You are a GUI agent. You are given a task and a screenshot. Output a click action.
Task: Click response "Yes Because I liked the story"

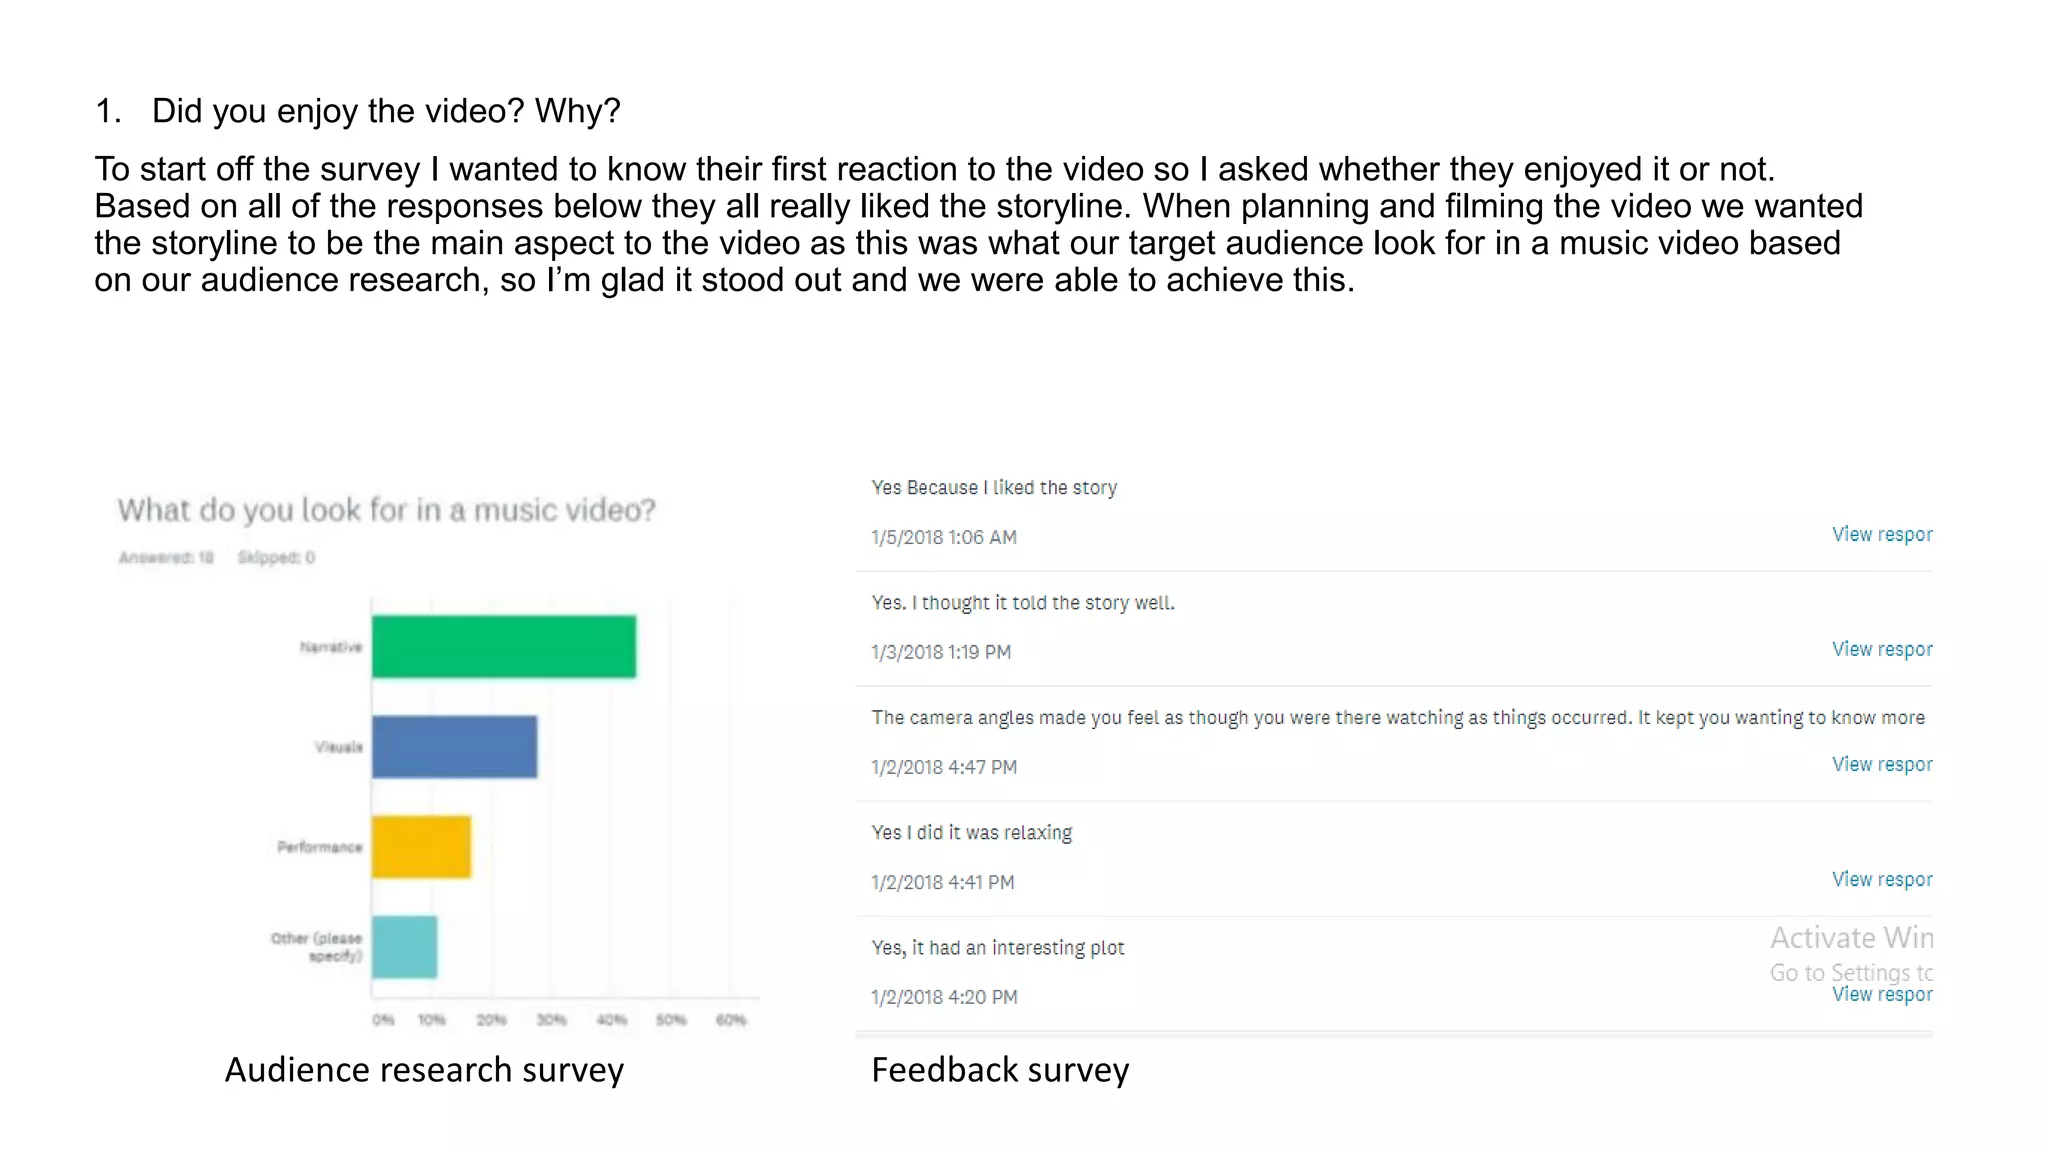tap(994, 488)
